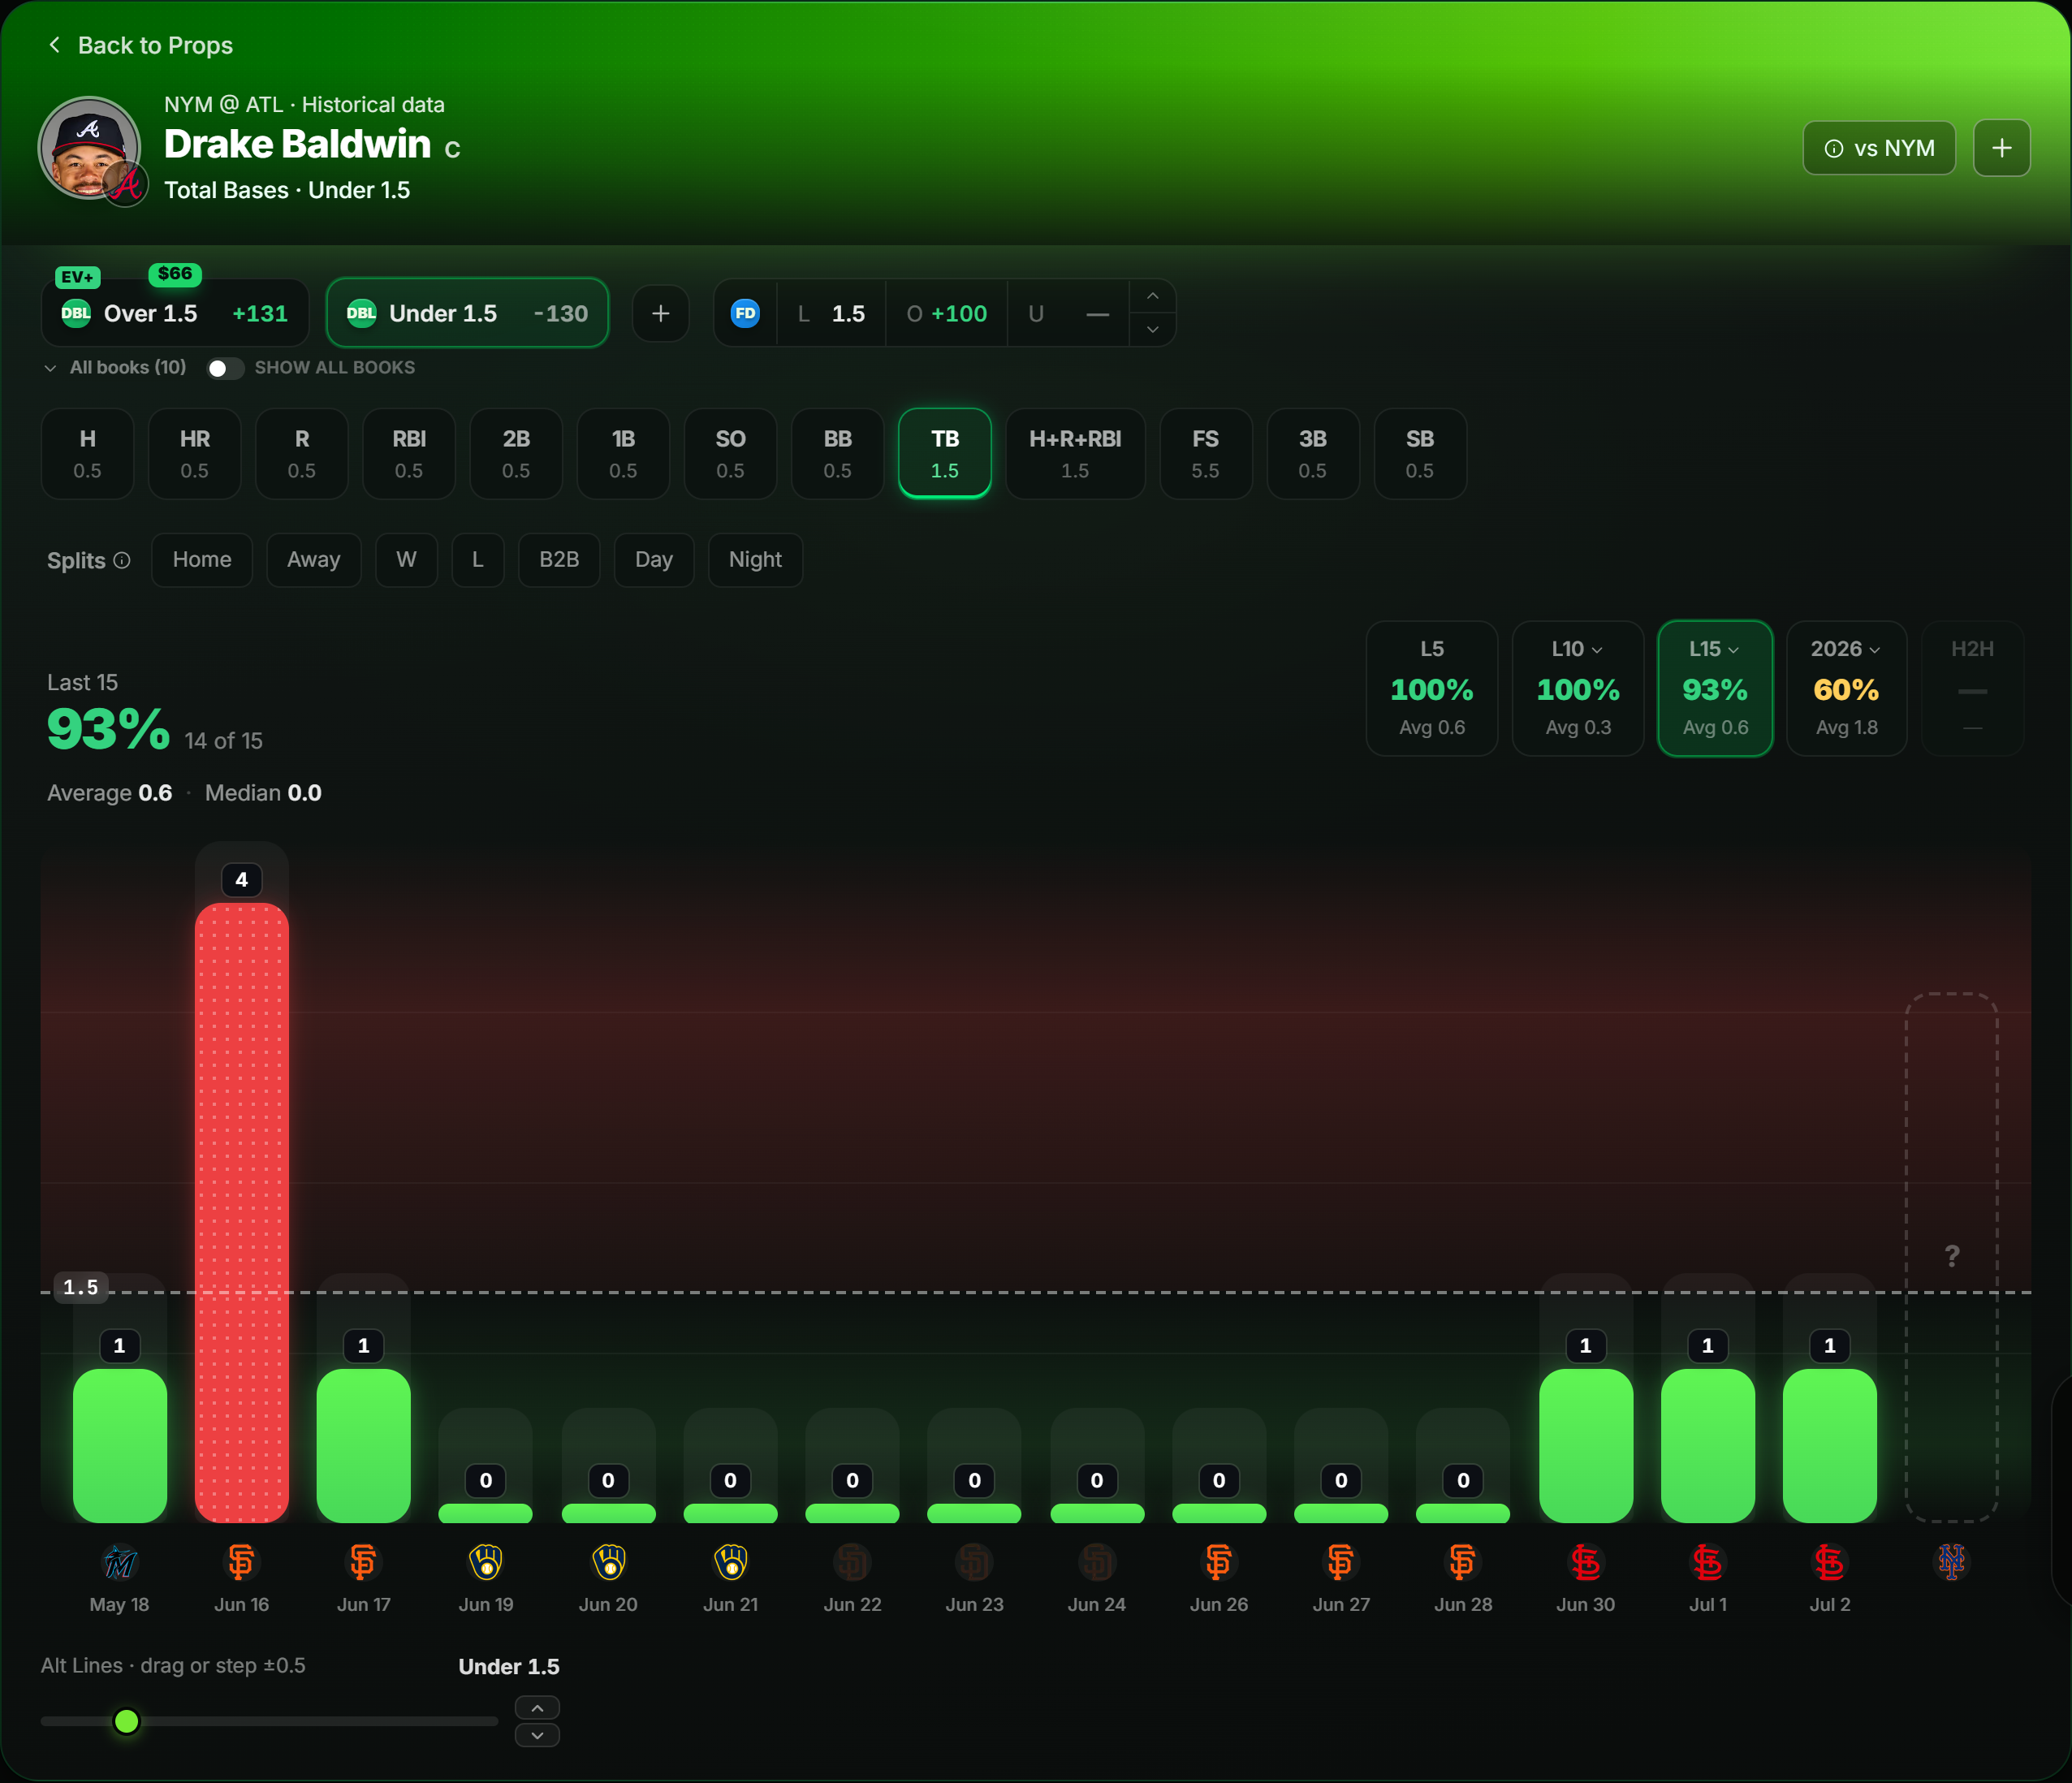The height and width of the screenshot is (1783, 2072).
Task: Raise the alt line with the up stepper
Action: 537,1708
